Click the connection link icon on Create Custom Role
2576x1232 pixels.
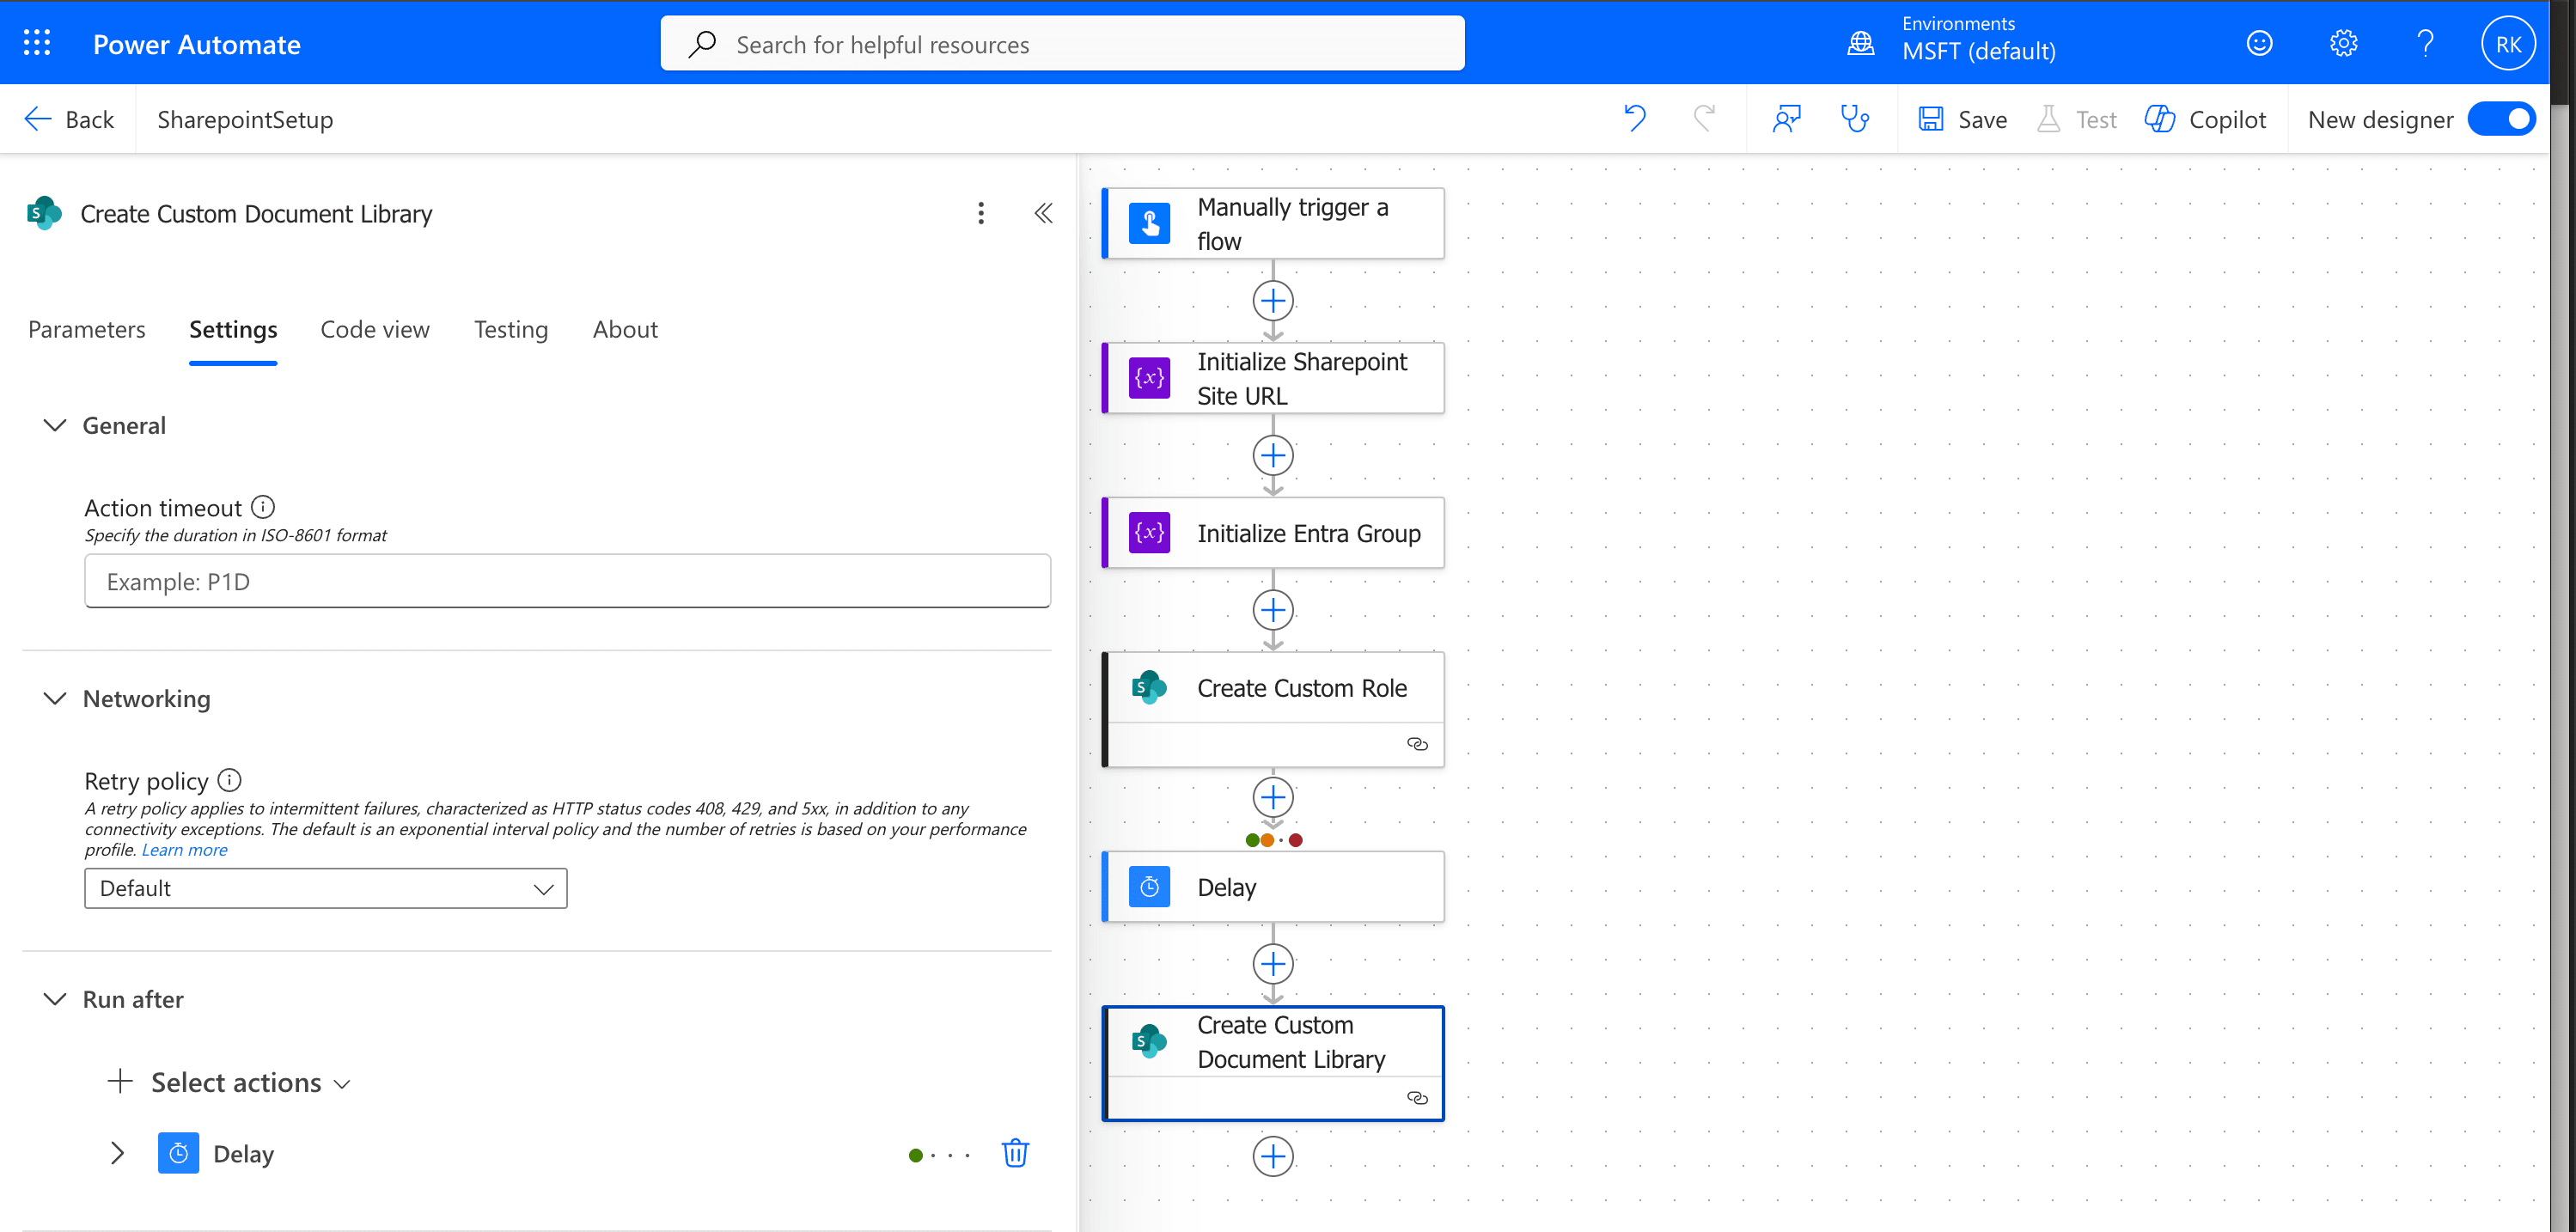point(1417,744)
